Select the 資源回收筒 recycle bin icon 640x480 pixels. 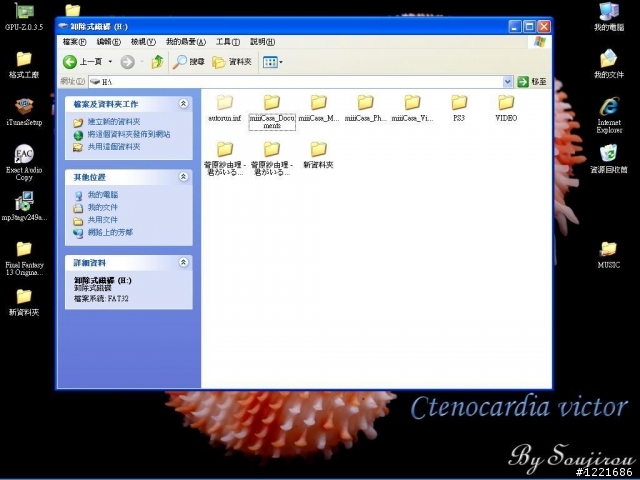609,159
